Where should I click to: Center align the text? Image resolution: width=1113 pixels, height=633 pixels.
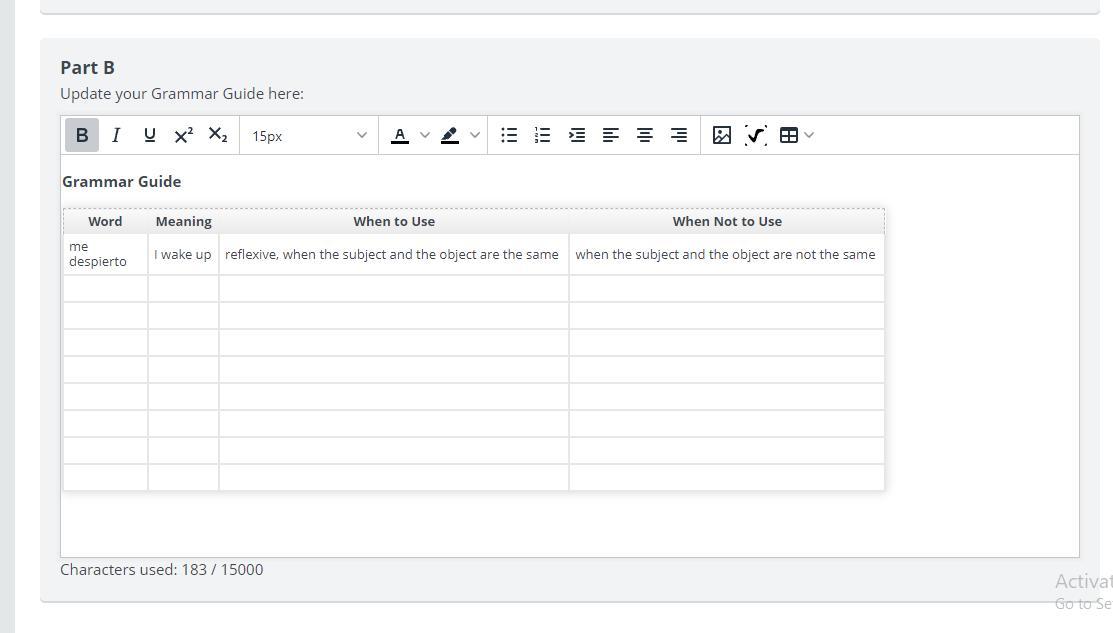[x=645, y=135]
